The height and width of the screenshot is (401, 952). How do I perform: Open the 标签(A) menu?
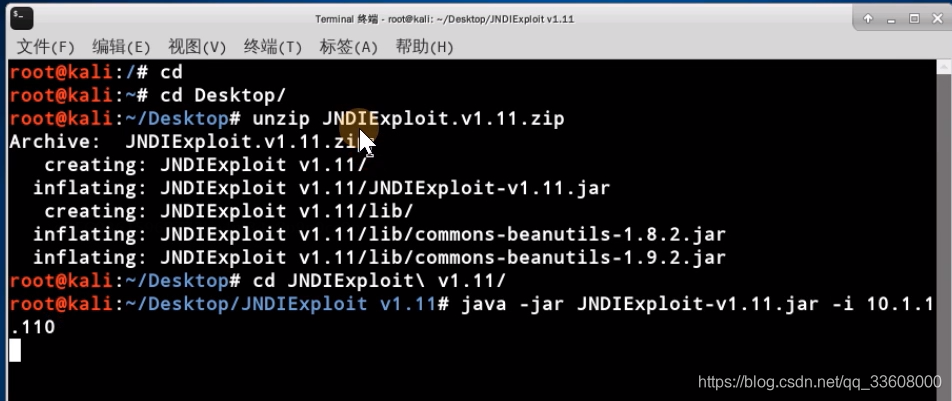pos(348,47)
